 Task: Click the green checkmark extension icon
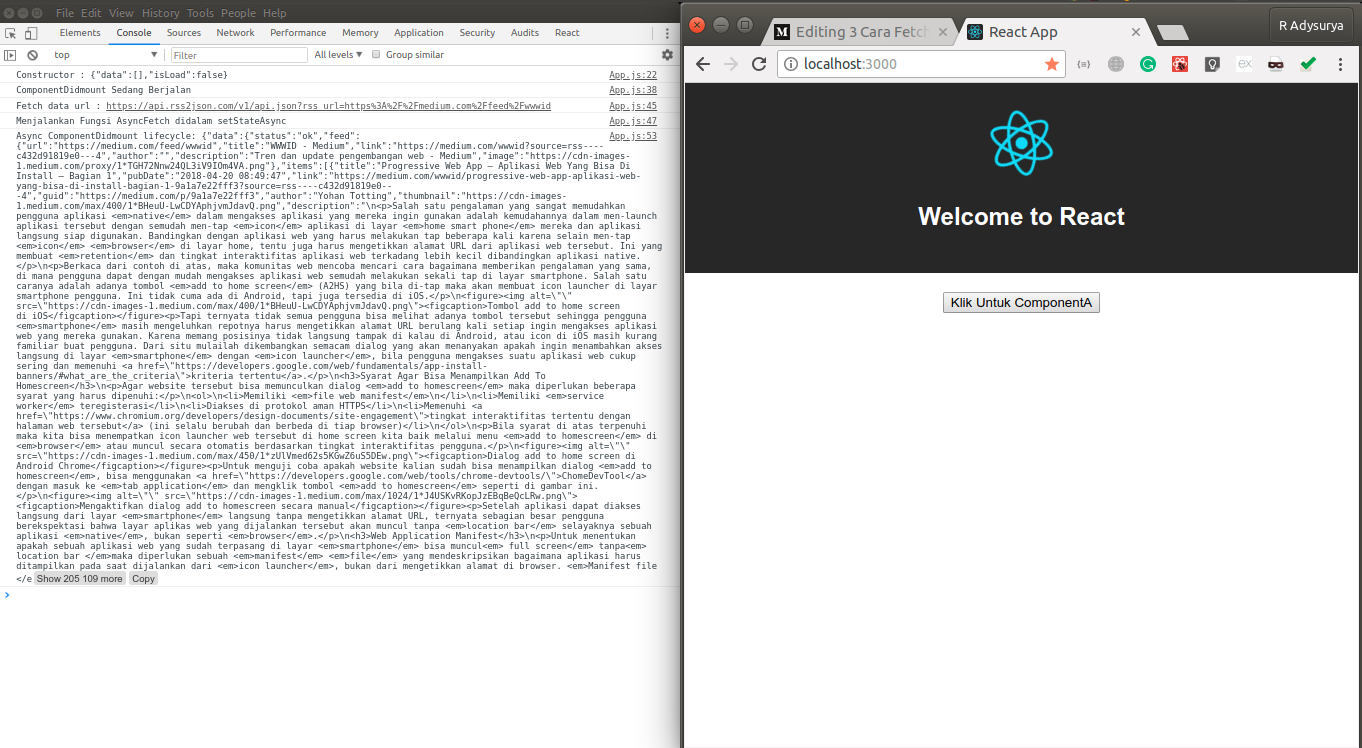point(1308,63)
